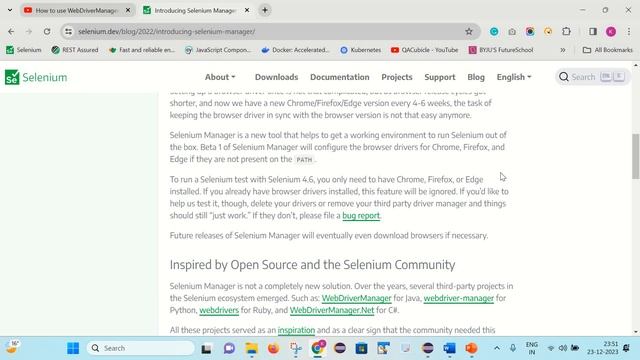This screenshot has height=360, width=640.
Task: Open the webdriver-manager link for Python
Action: point(458,298)
